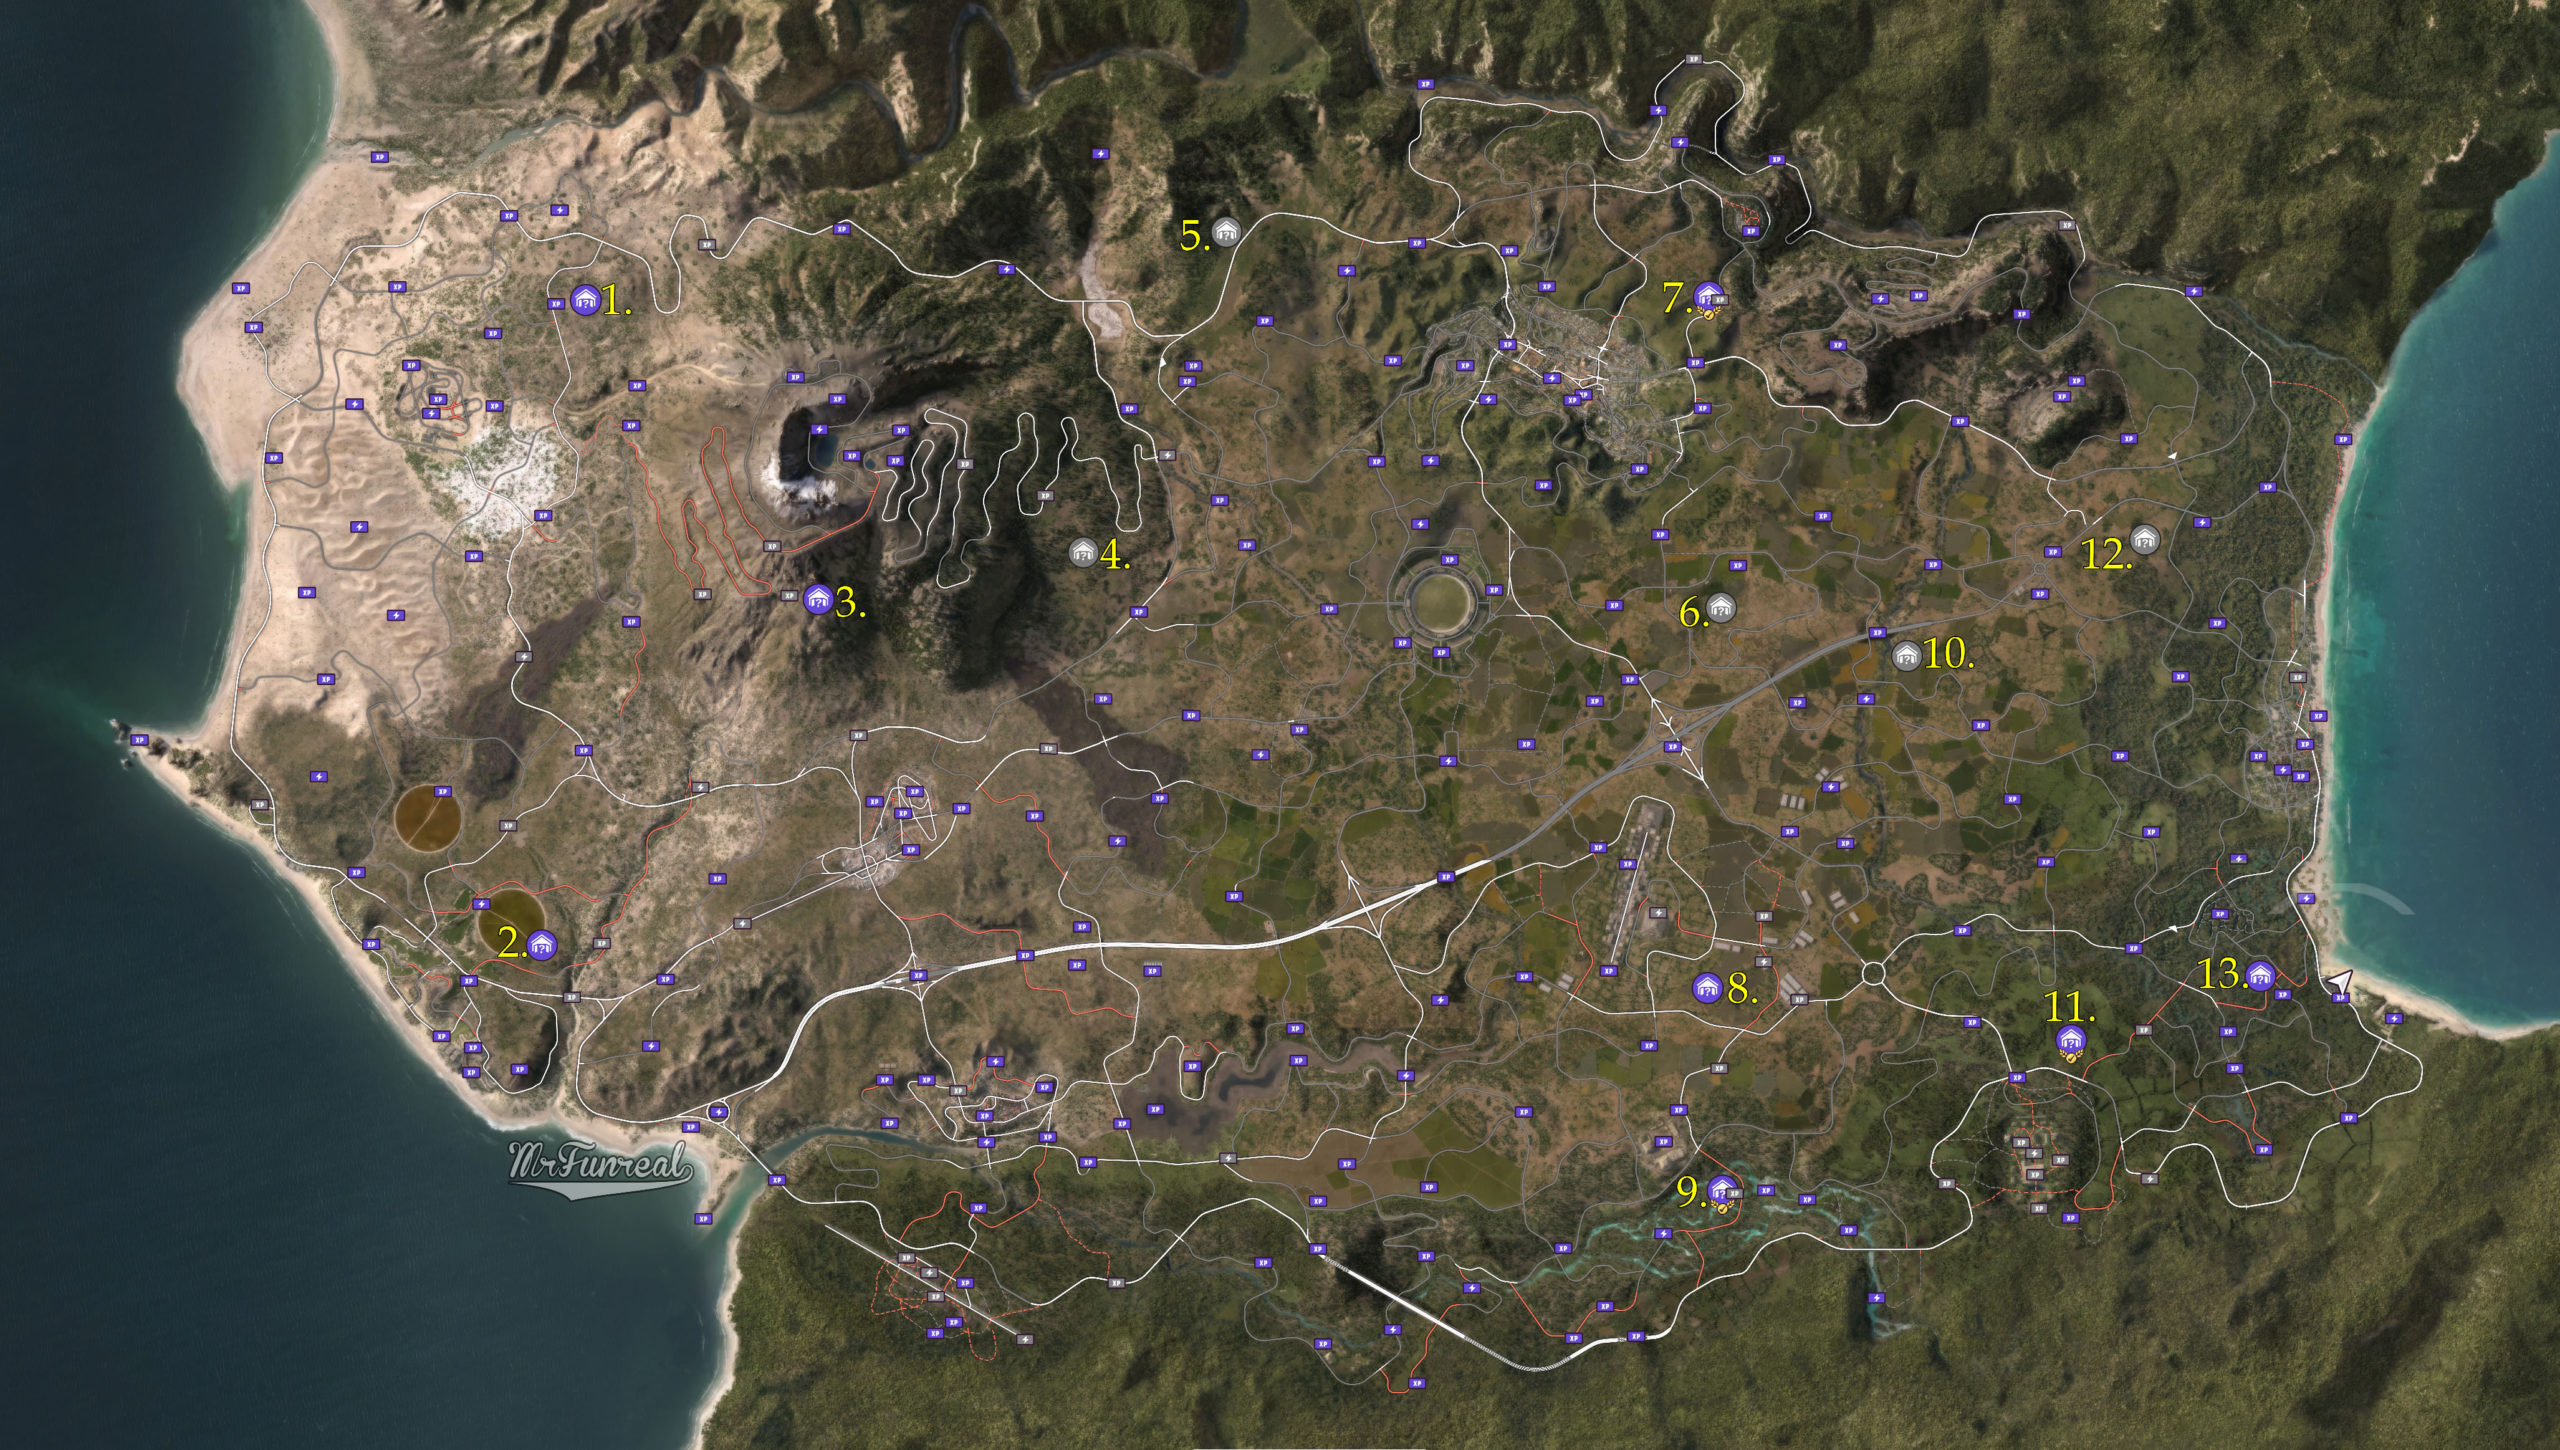Viewport: 2560px width, 1450px height.
Task: Open the completed barn find icon numbered 11
Action: coord(2070,1041)
